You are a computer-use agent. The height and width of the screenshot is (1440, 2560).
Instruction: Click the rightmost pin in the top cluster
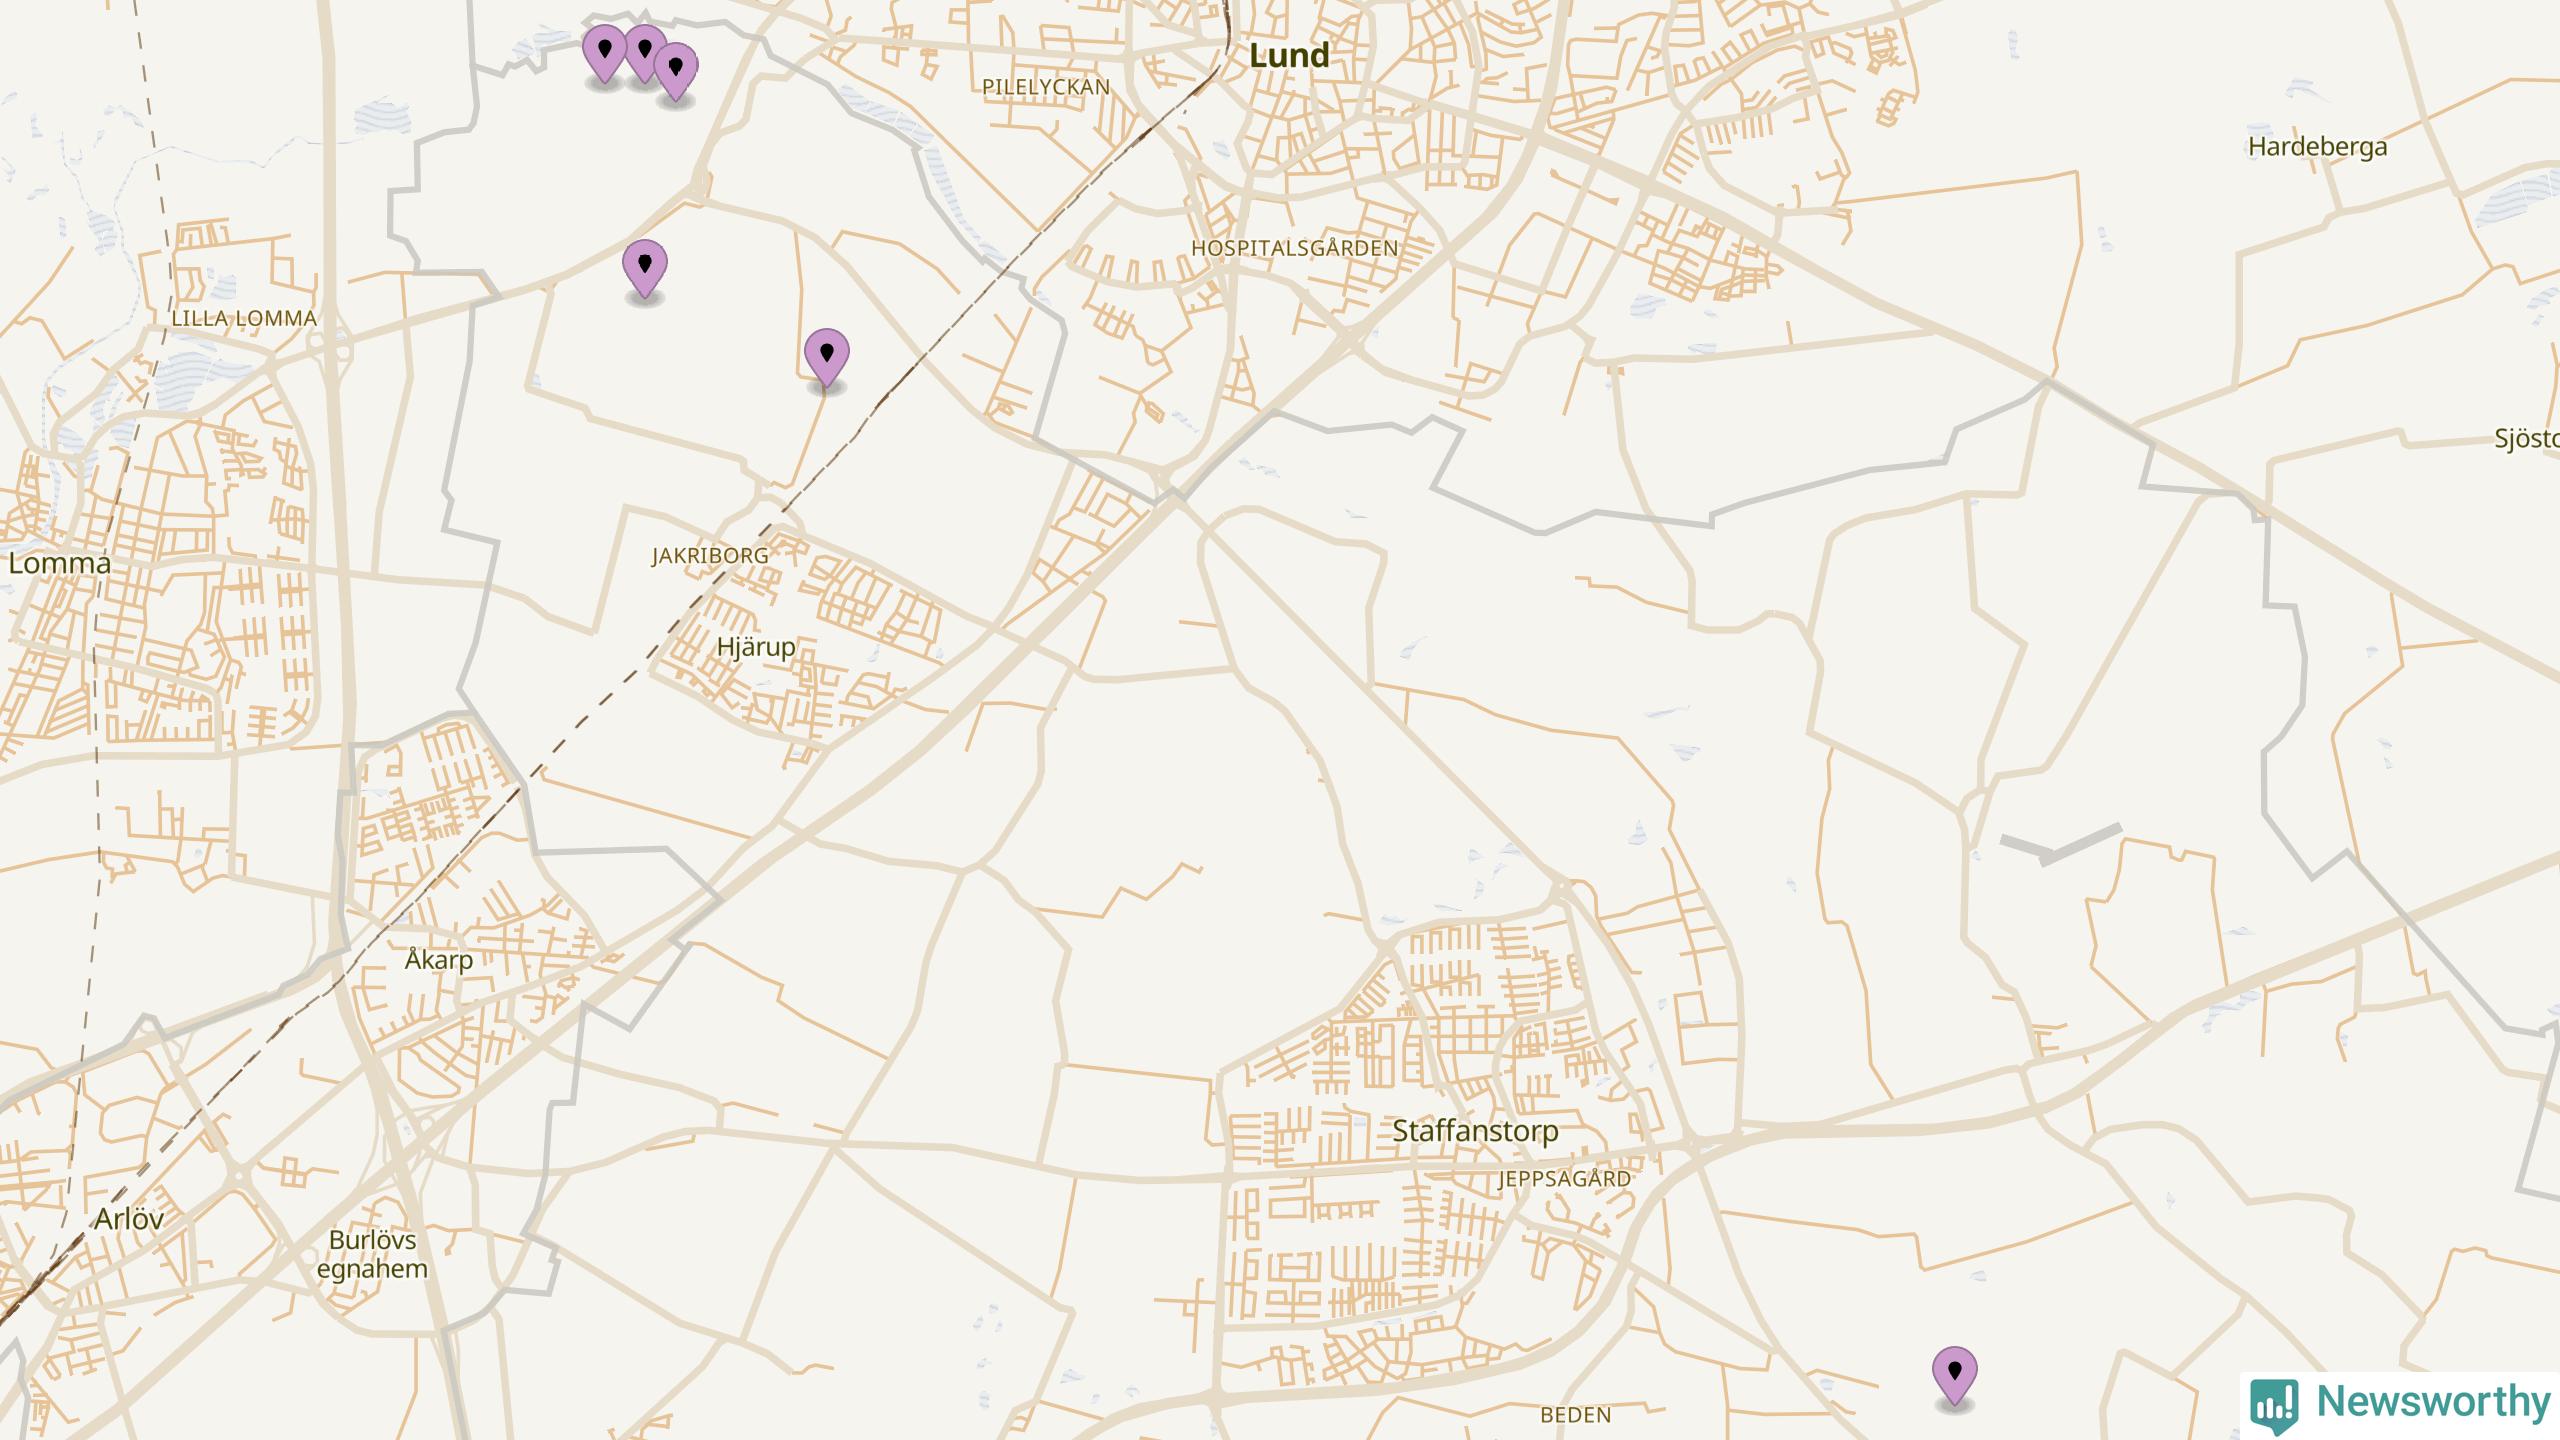tap(676, 72)
